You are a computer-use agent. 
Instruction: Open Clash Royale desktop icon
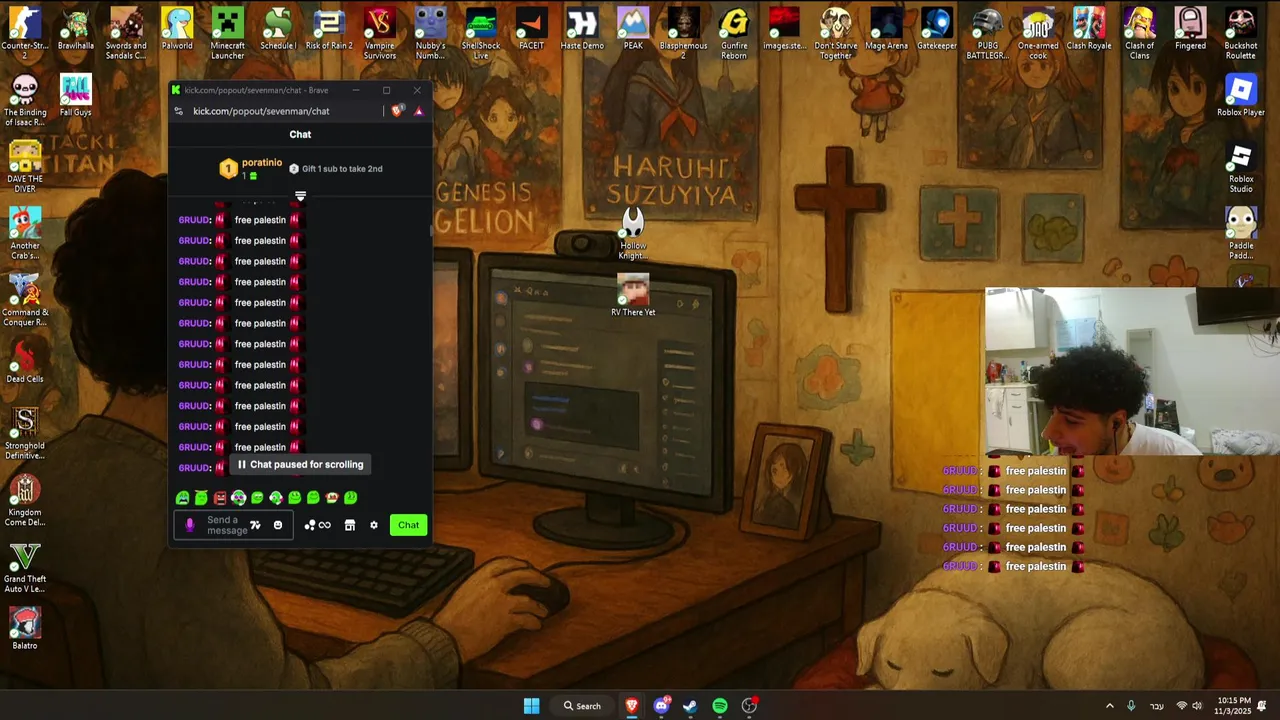(x=1089, y=30)
